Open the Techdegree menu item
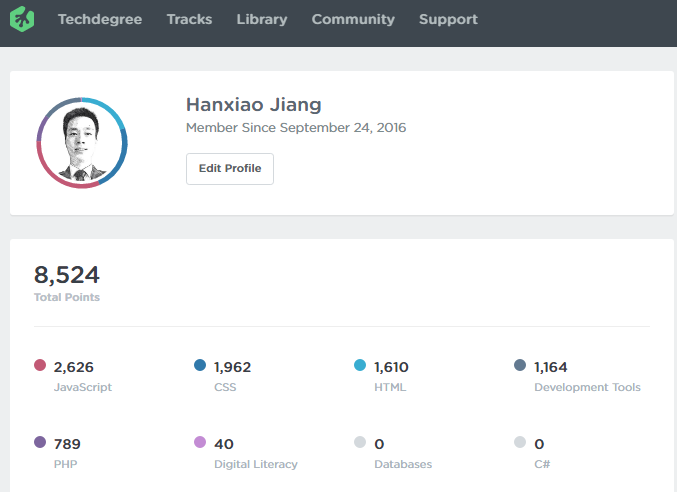The width and height of the screenshot is (677, 492). [x=100, y=19]
